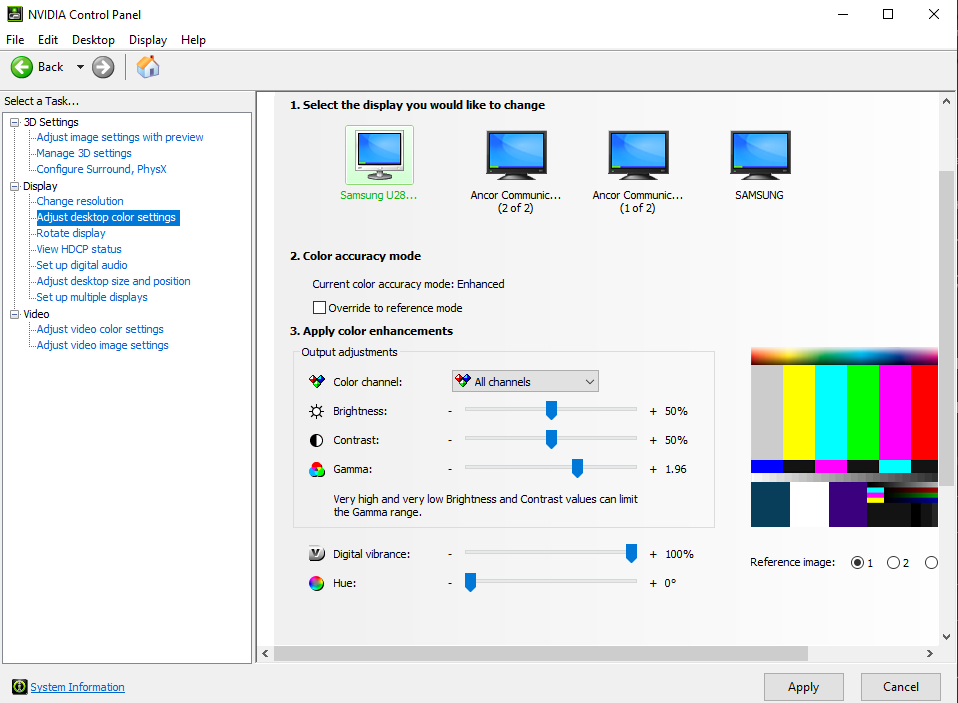Click the Digital vibrance icon
This screenshot has width=958, height=703.
[x=316, y=554]
